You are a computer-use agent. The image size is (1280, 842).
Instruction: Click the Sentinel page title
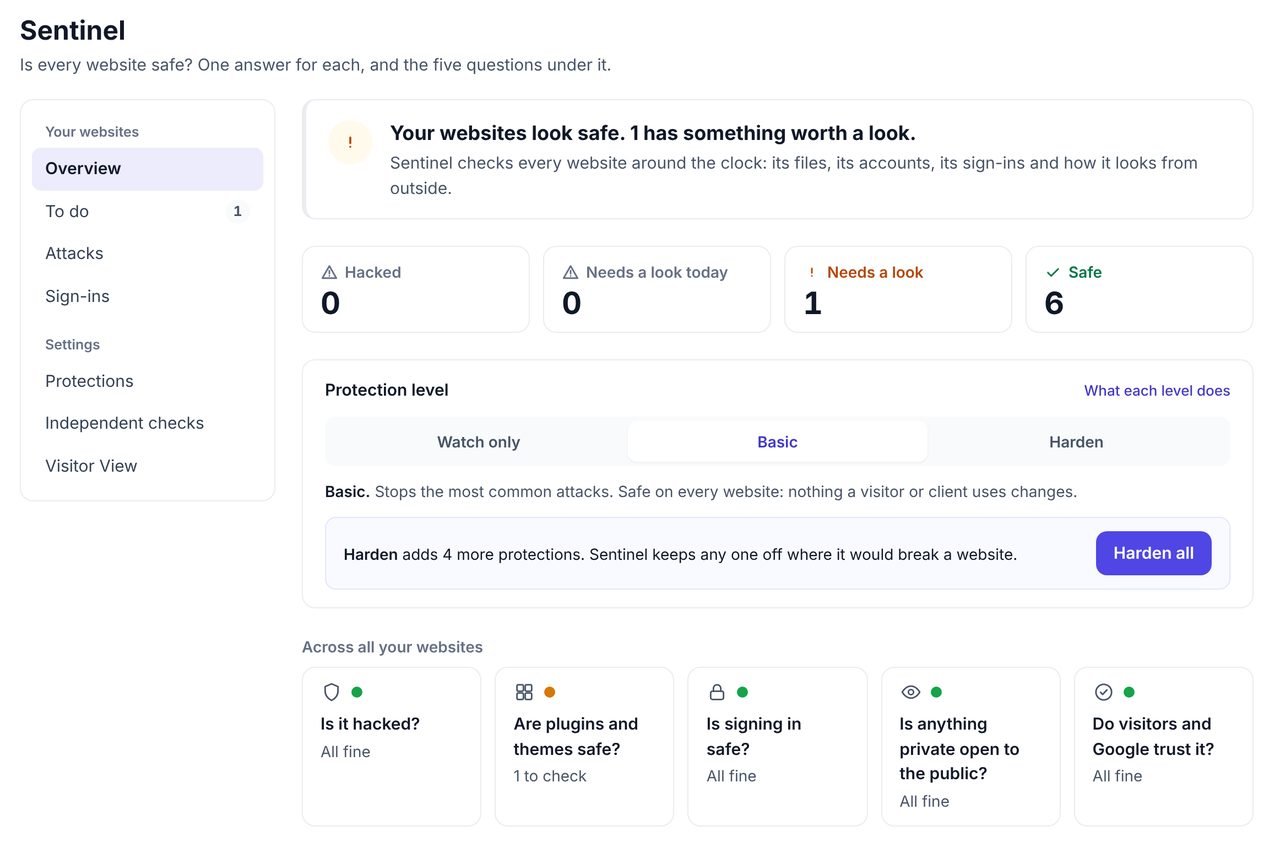click(73, 31)
